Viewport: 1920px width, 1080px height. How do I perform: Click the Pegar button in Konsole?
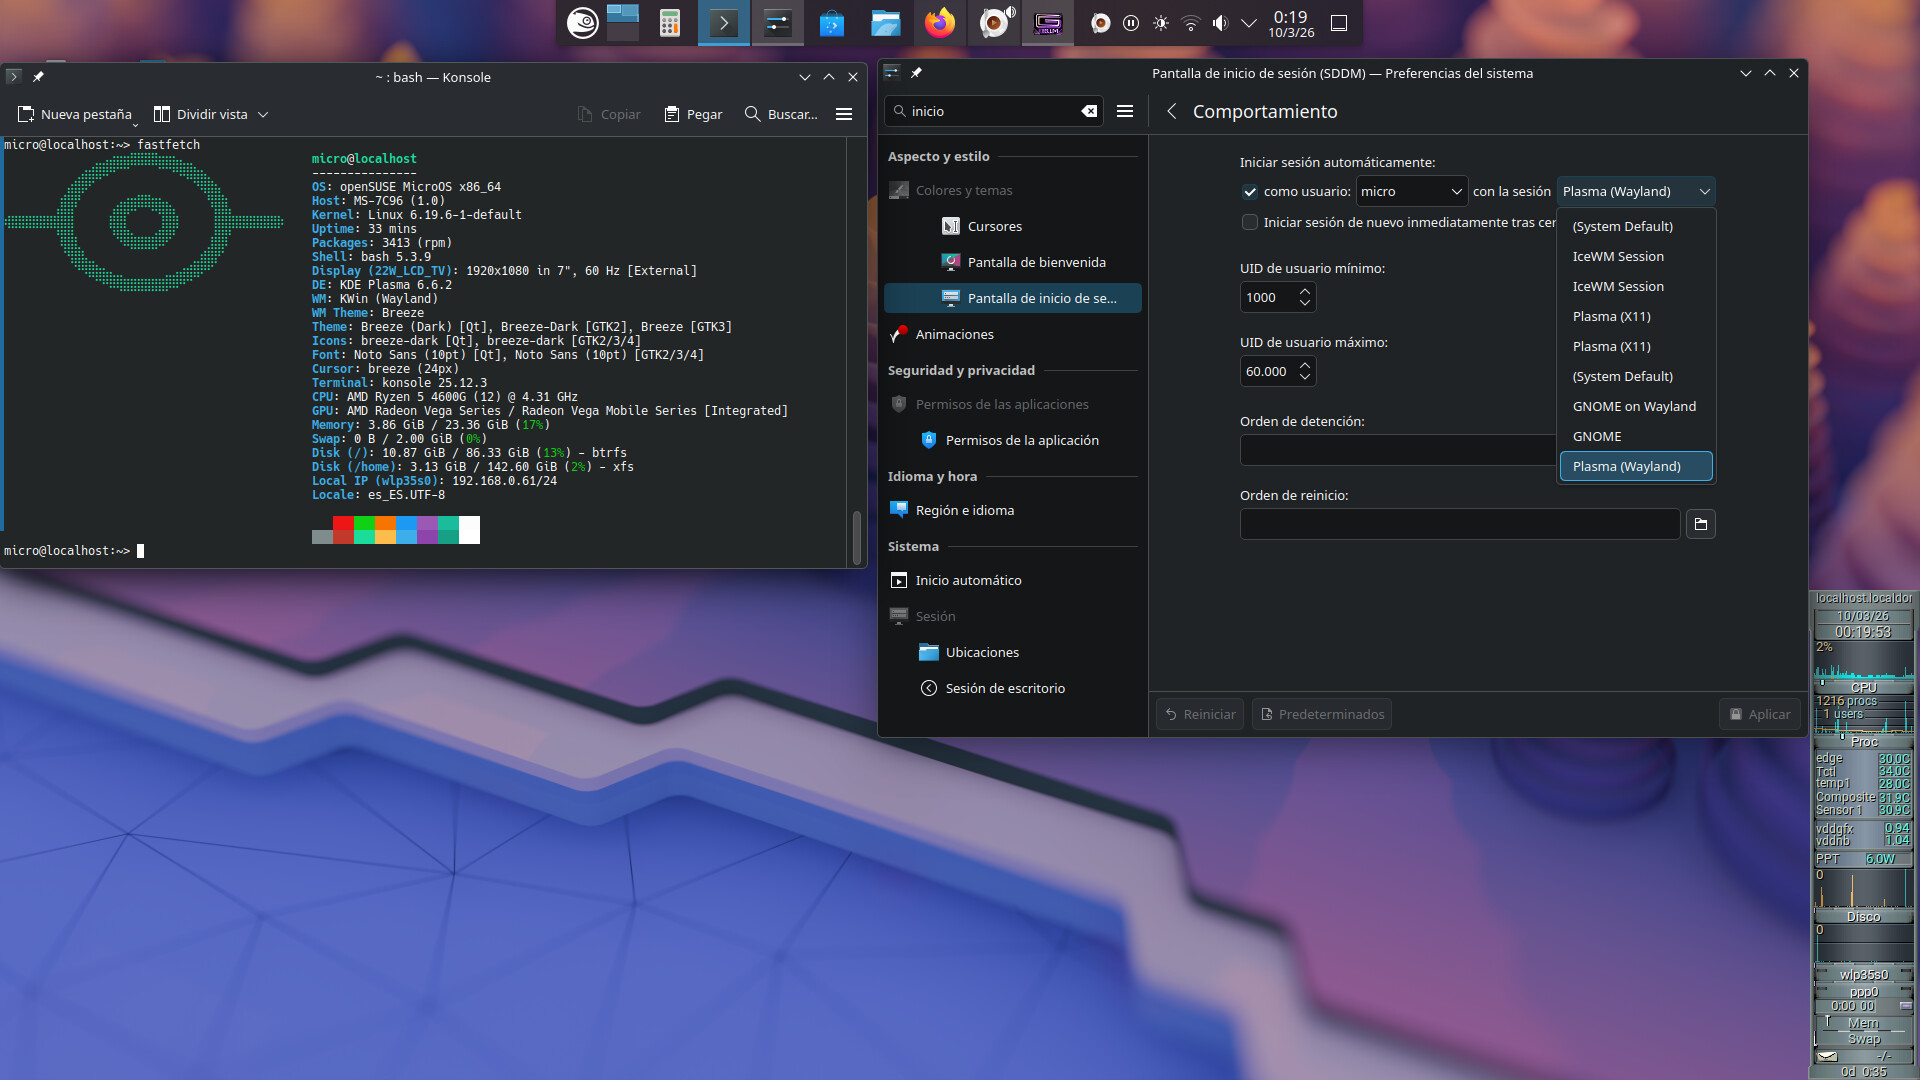pyautogui.click(x=693, y=114)
